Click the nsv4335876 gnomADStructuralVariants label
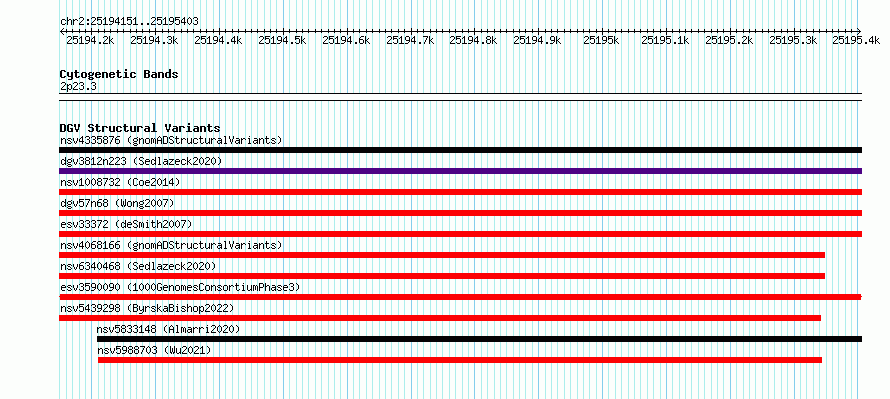The image size is (890, 399). [x=171, y=140]
